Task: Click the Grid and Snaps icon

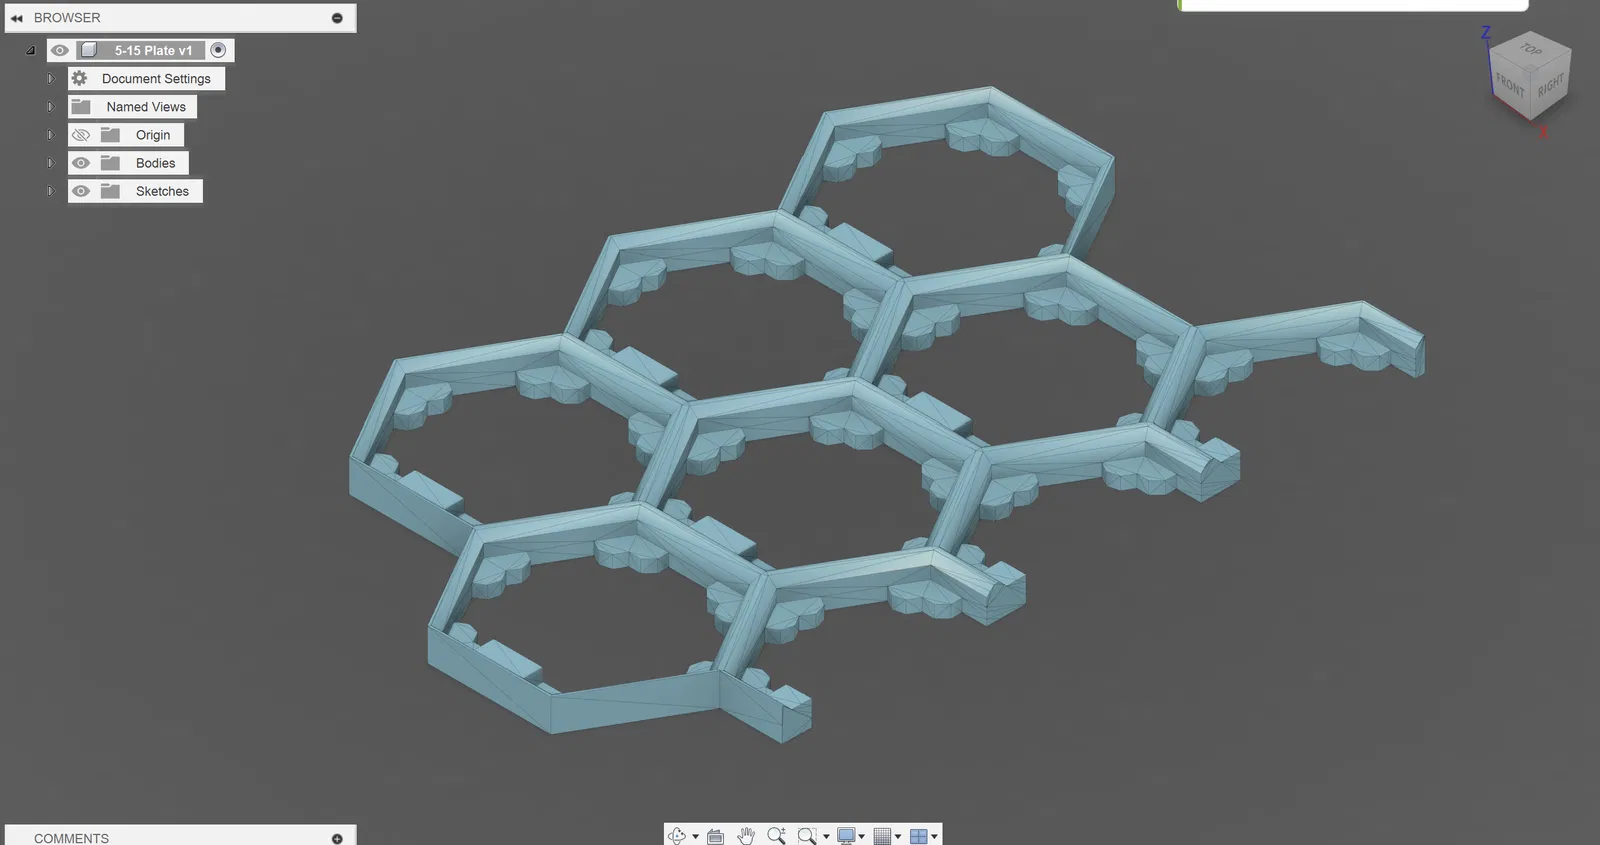Action: pos(882,836)
